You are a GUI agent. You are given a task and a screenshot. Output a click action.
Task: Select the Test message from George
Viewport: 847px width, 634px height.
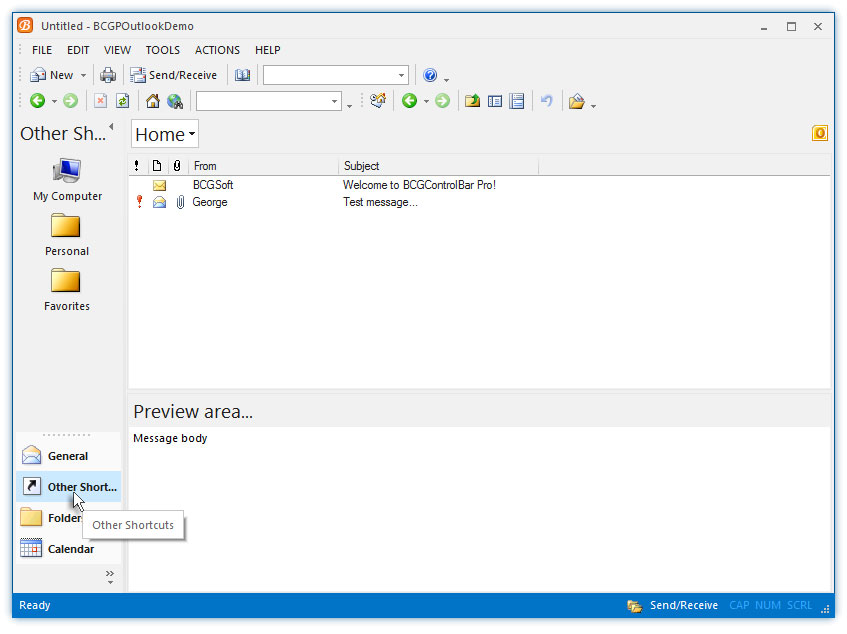tap(380, 202)
